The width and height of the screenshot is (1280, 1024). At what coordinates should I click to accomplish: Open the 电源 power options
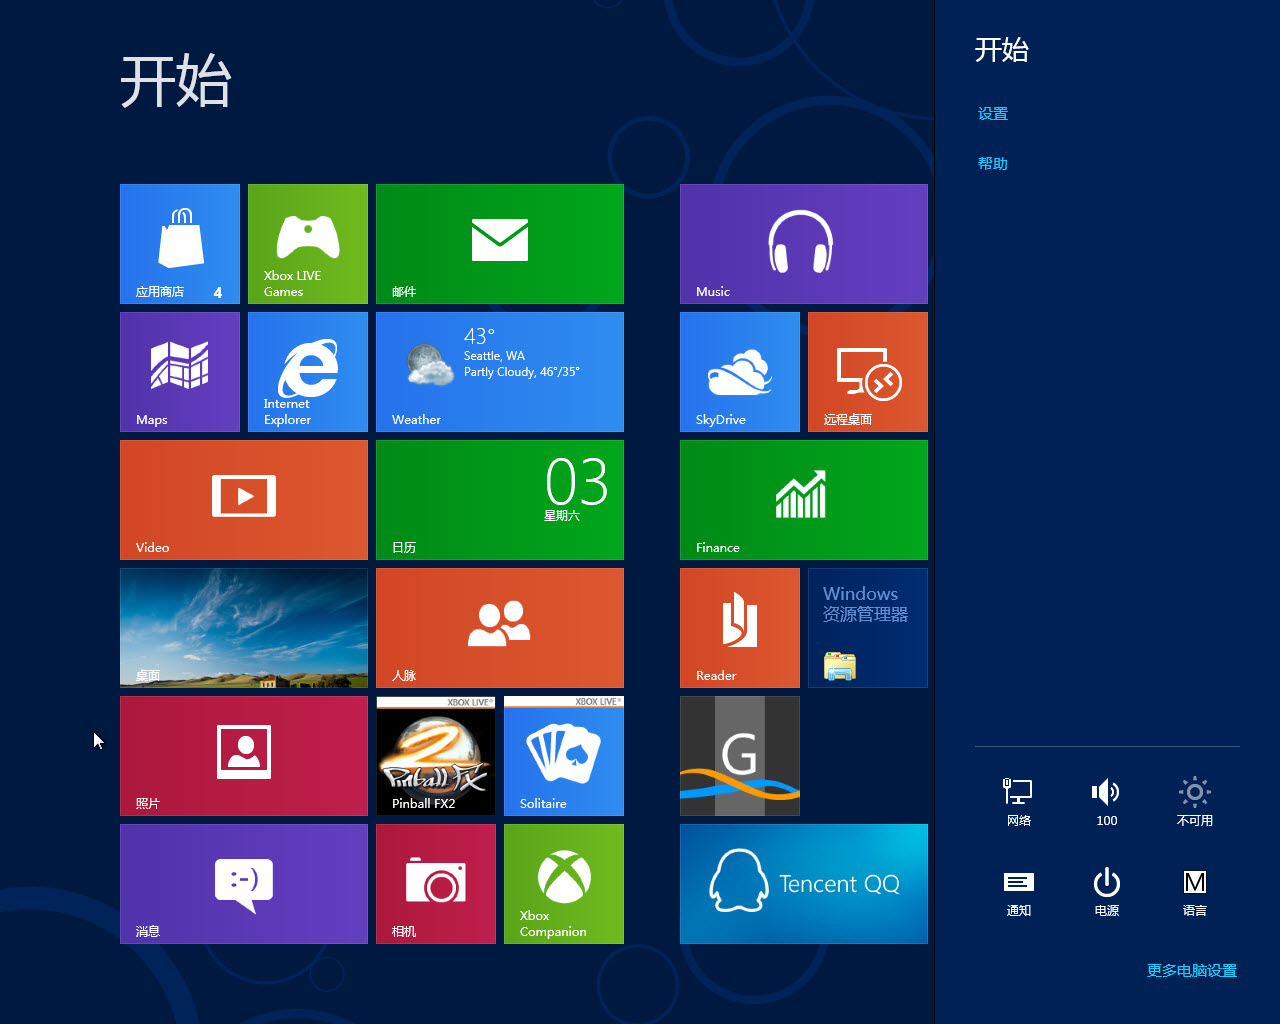pyautogui.click(x=1106, y=892)
